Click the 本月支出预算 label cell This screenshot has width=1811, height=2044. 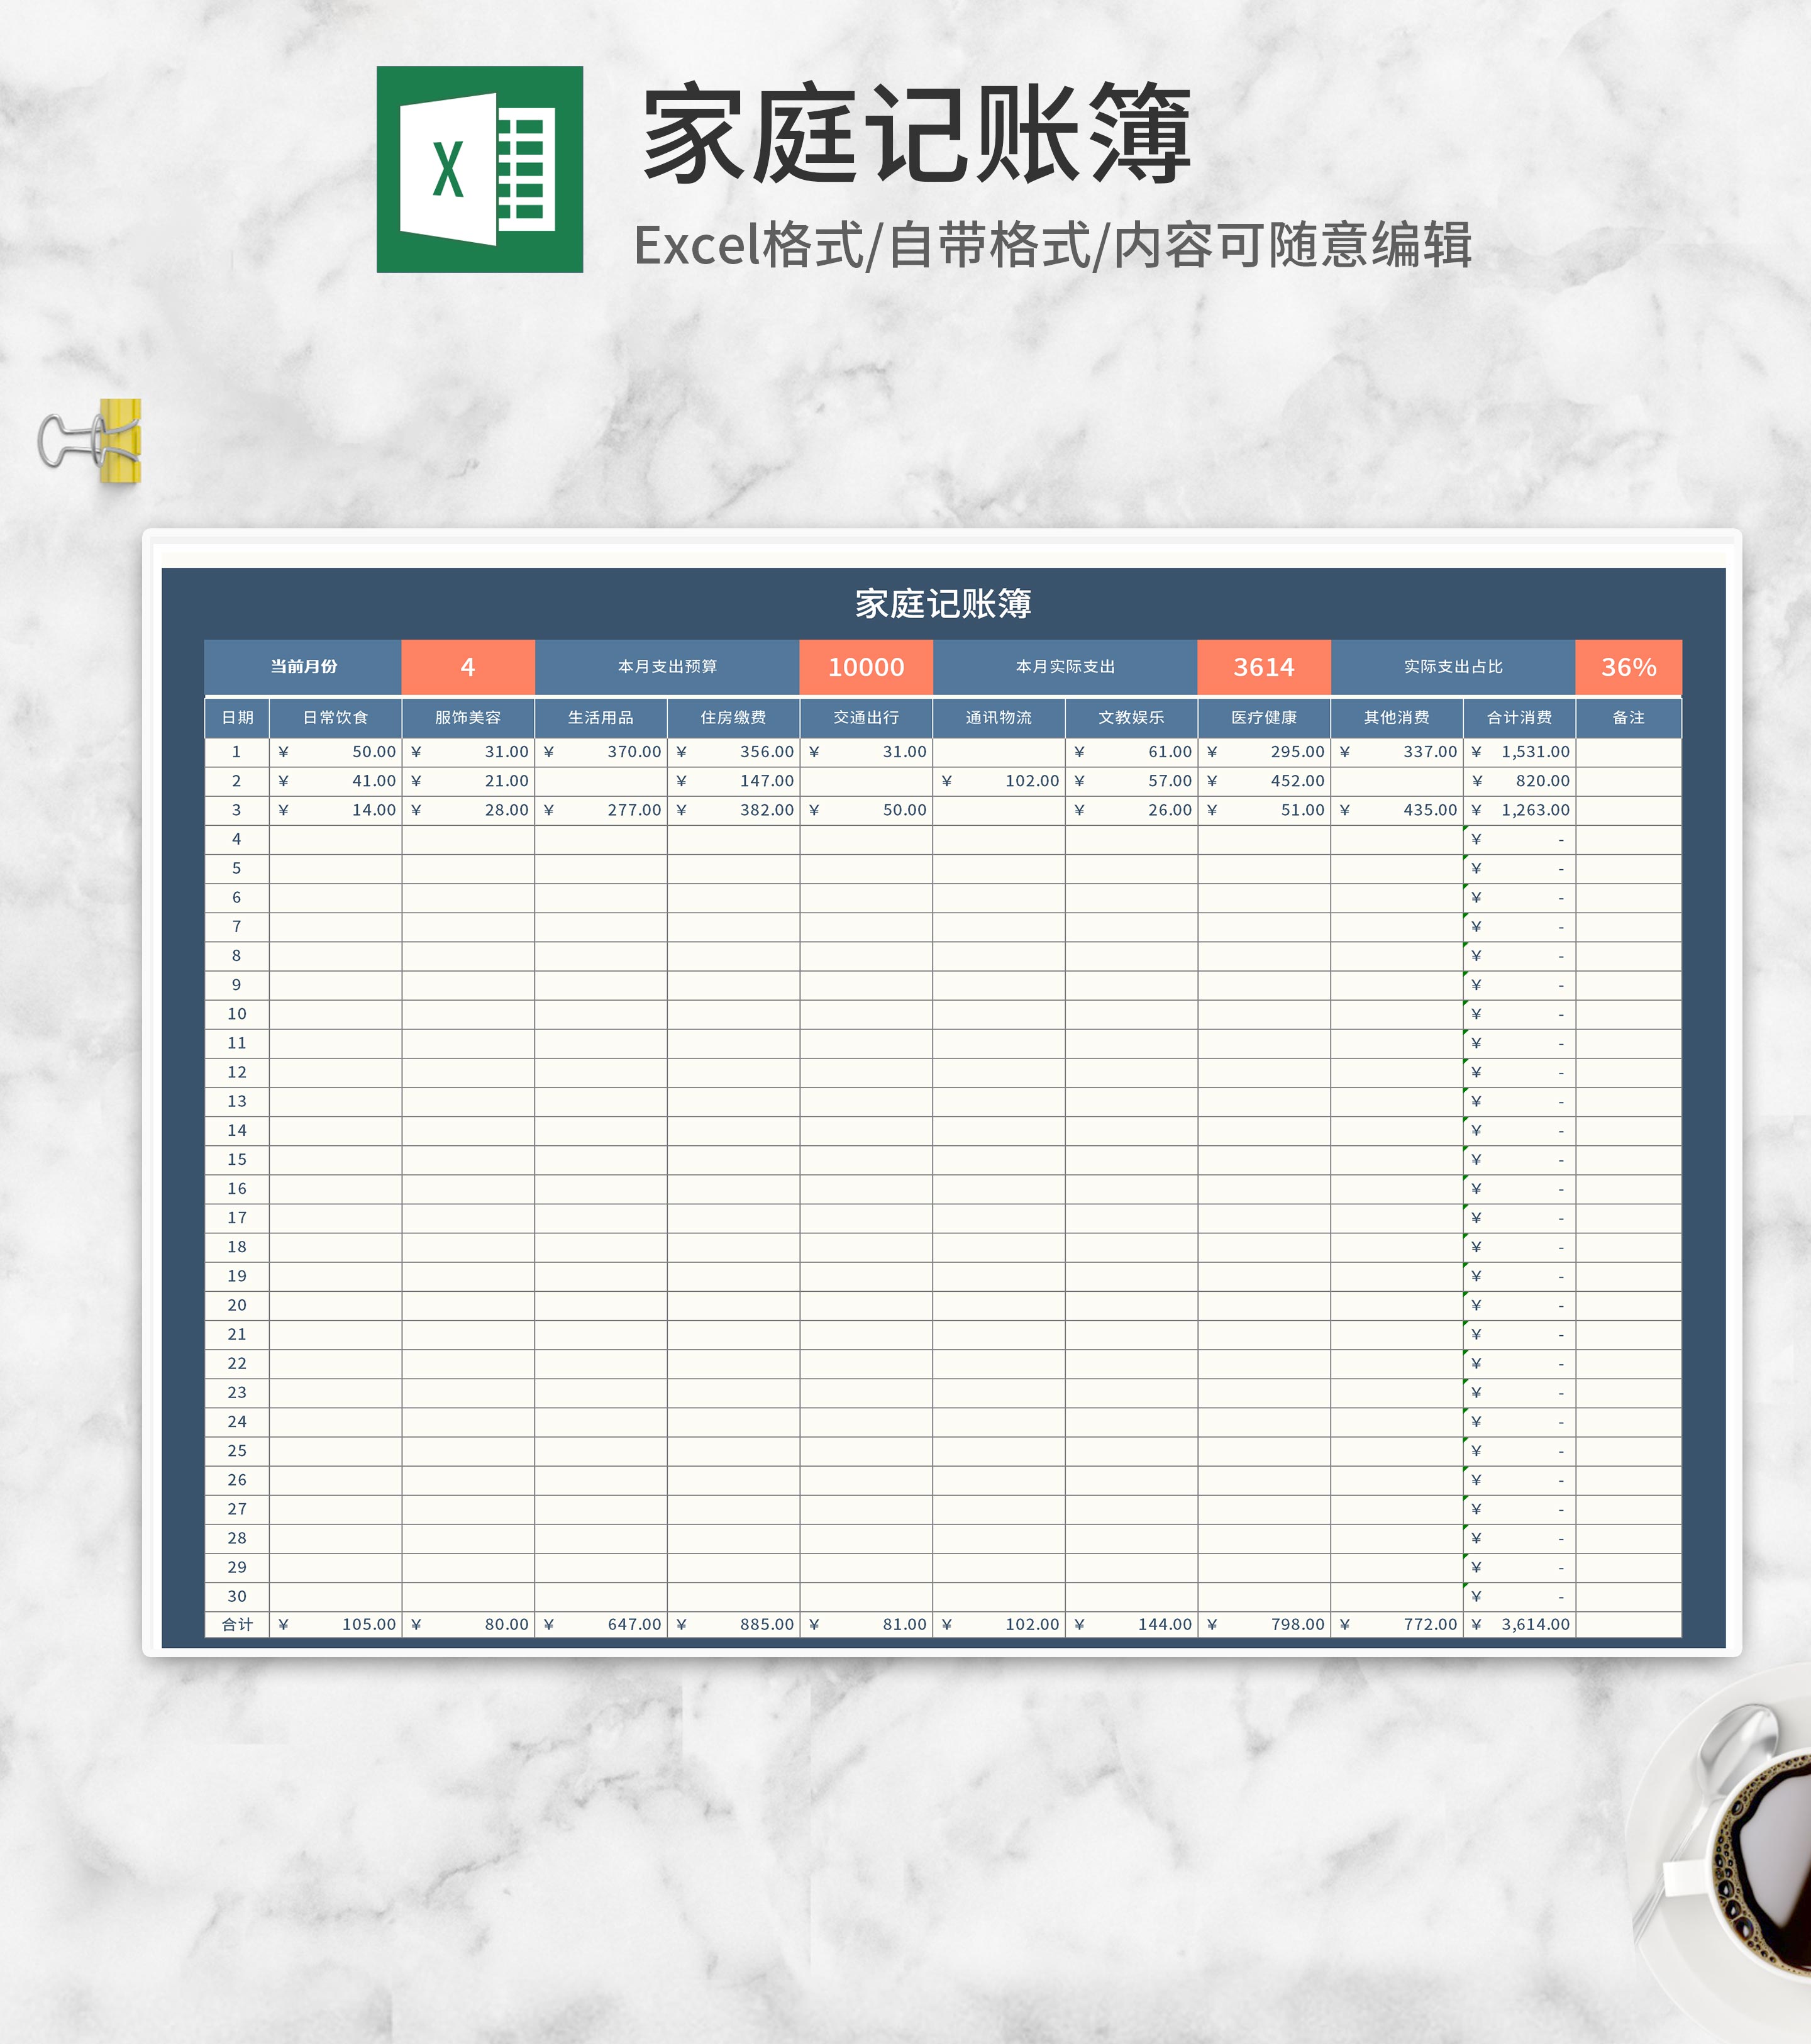click(x=667, y=667)
